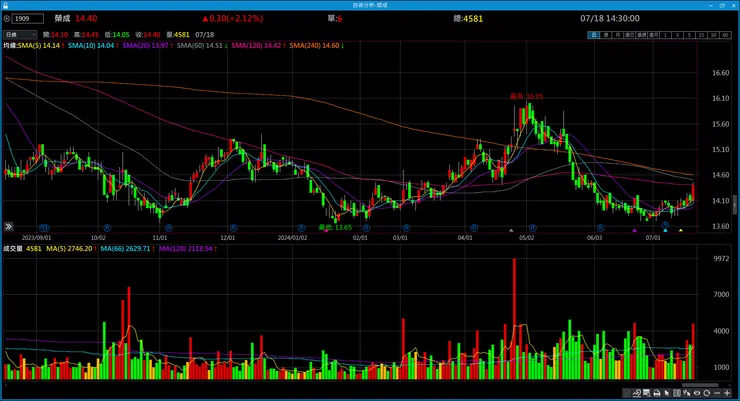Select the arrow pointer tool icon

coord(666,393)
